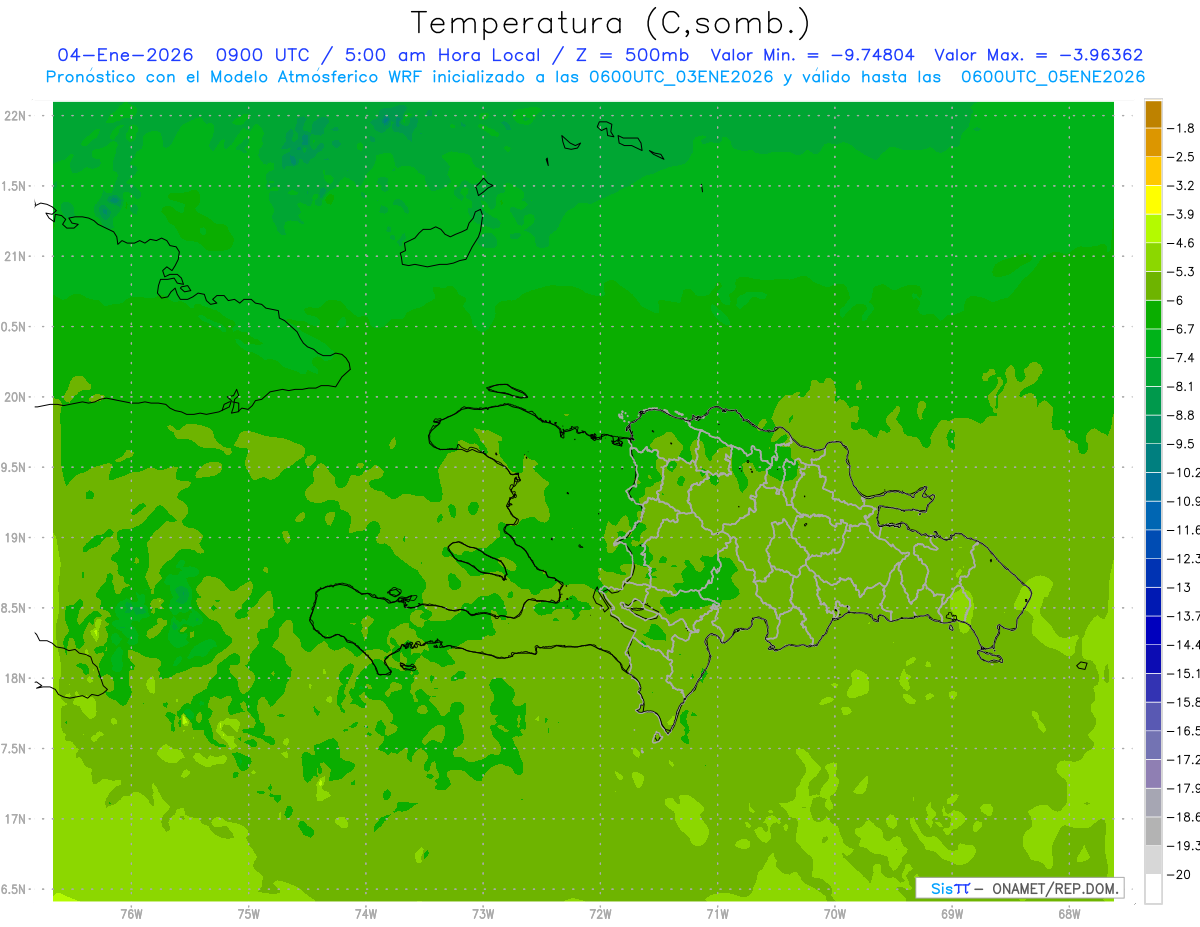Click the '-18.6' legend value
This screenshot has height=927, width=1200.
pos(1183,817)
